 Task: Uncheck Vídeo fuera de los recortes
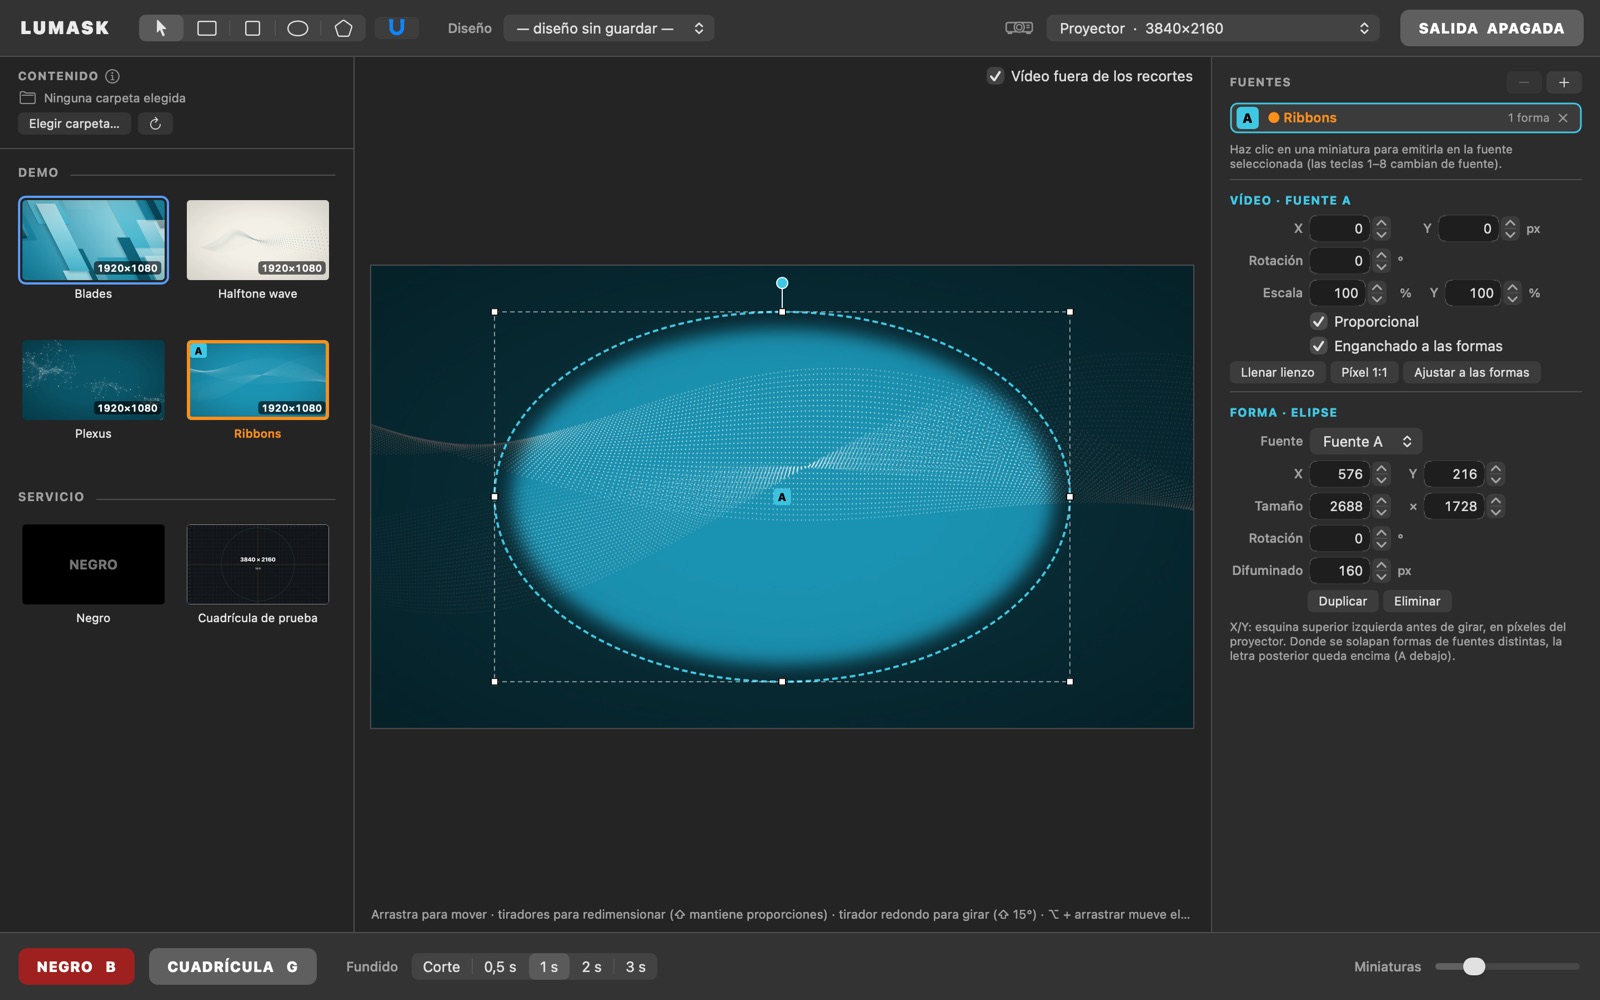tap(995, 76)
